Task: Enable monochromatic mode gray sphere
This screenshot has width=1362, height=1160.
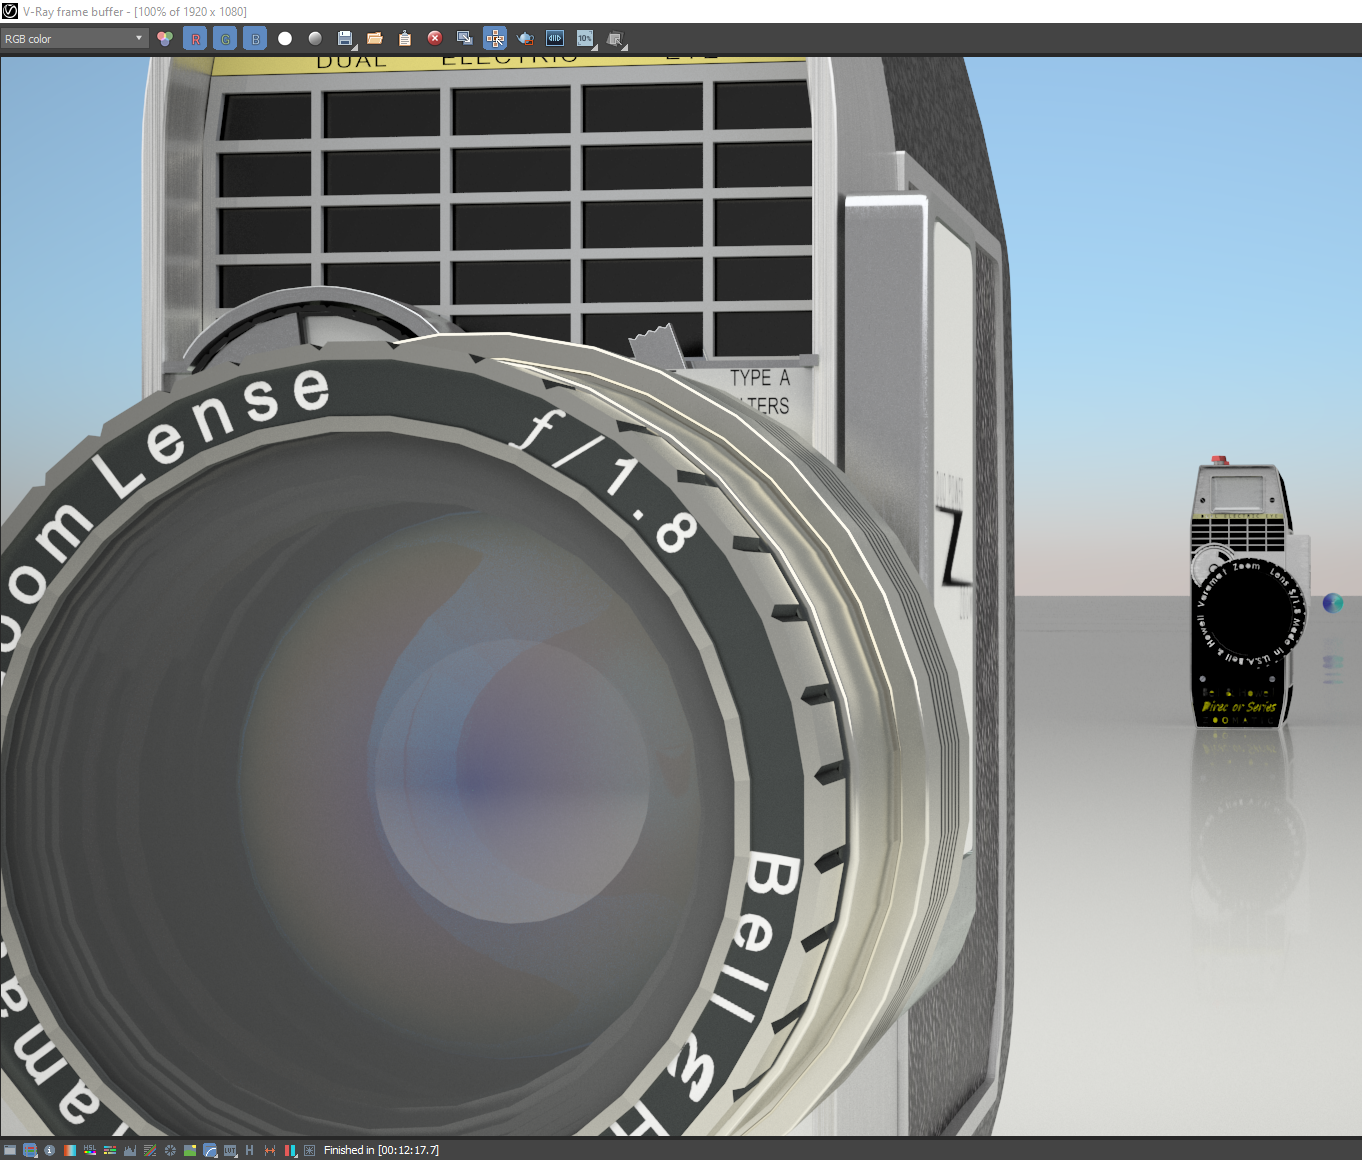Action: pyautogui.click(x=315, y=38)
